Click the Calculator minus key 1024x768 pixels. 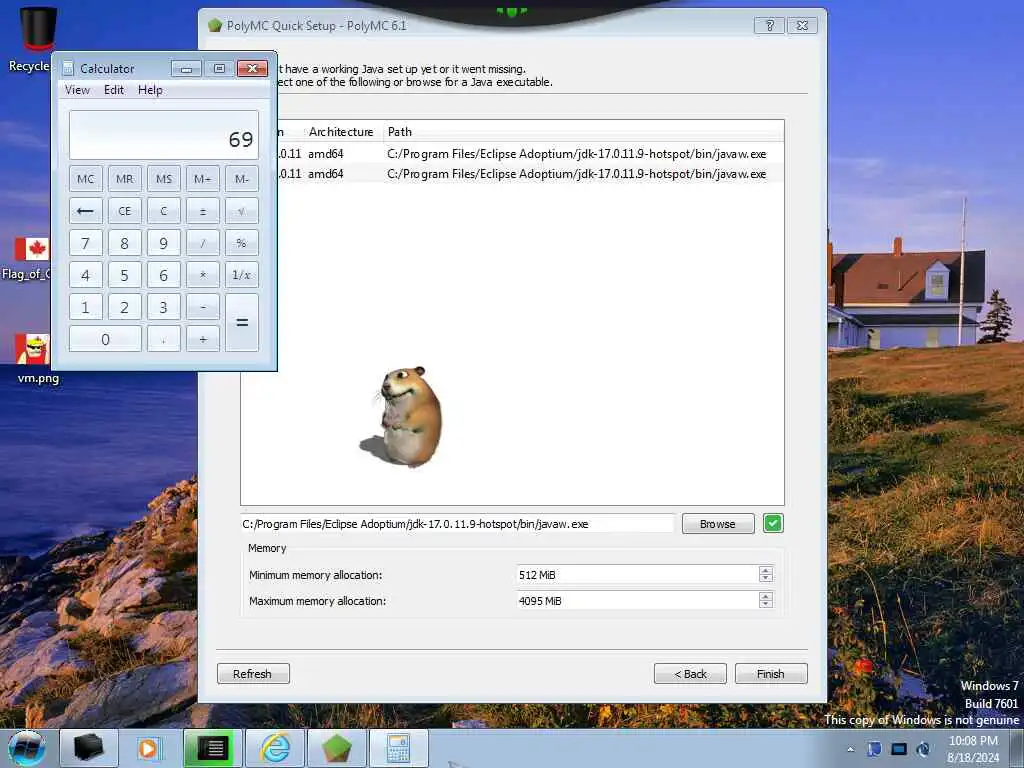click(x=202, y=307)
